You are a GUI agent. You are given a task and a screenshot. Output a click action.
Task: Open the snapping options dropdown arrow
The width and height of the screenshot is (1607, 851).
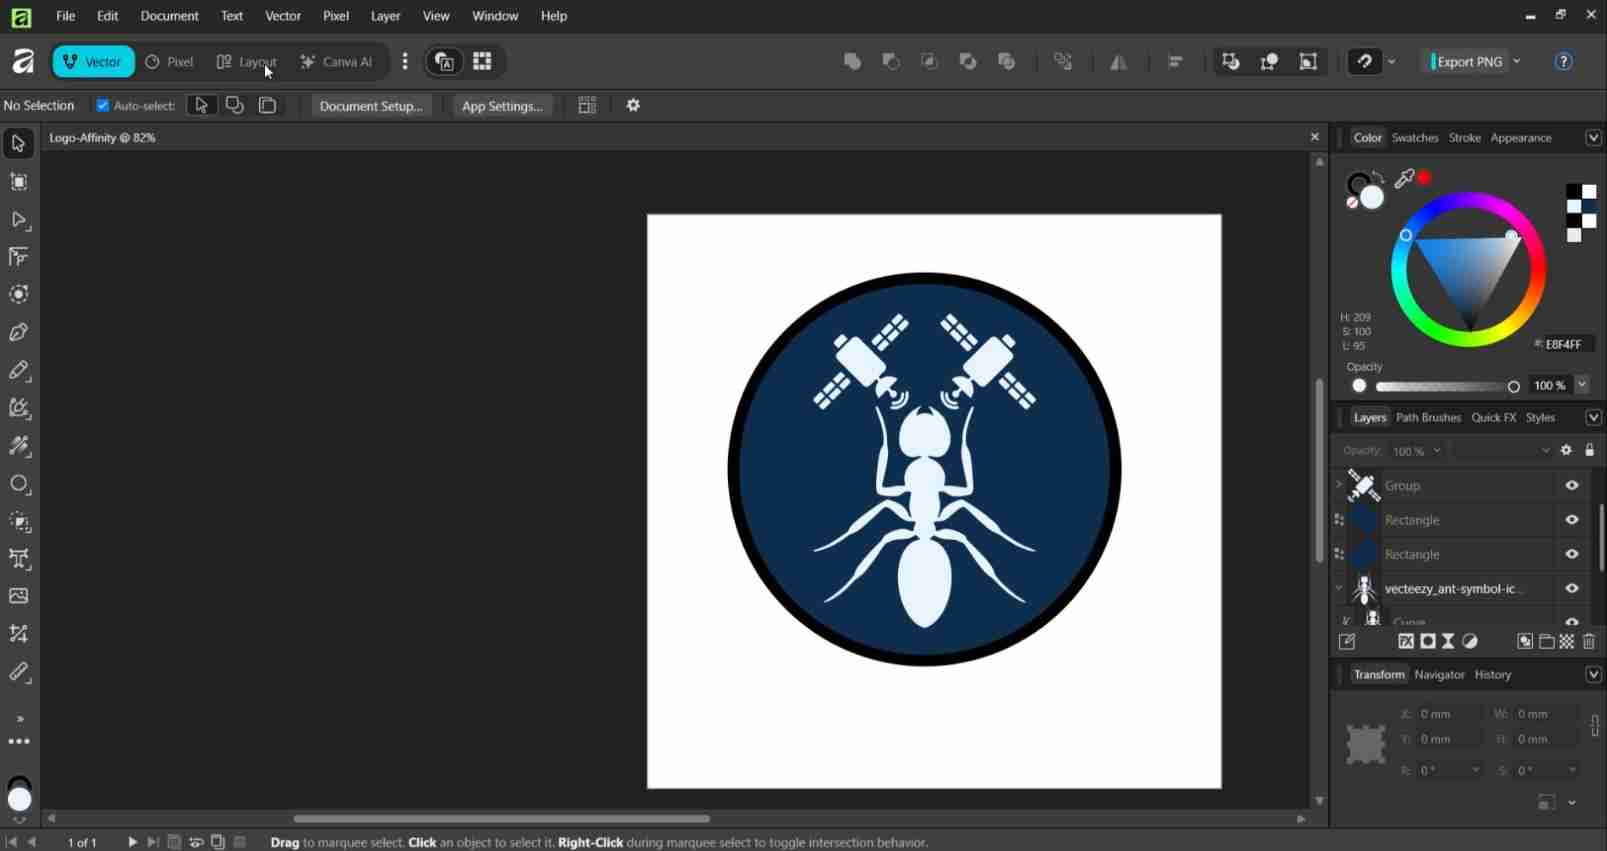[1392, 62]
